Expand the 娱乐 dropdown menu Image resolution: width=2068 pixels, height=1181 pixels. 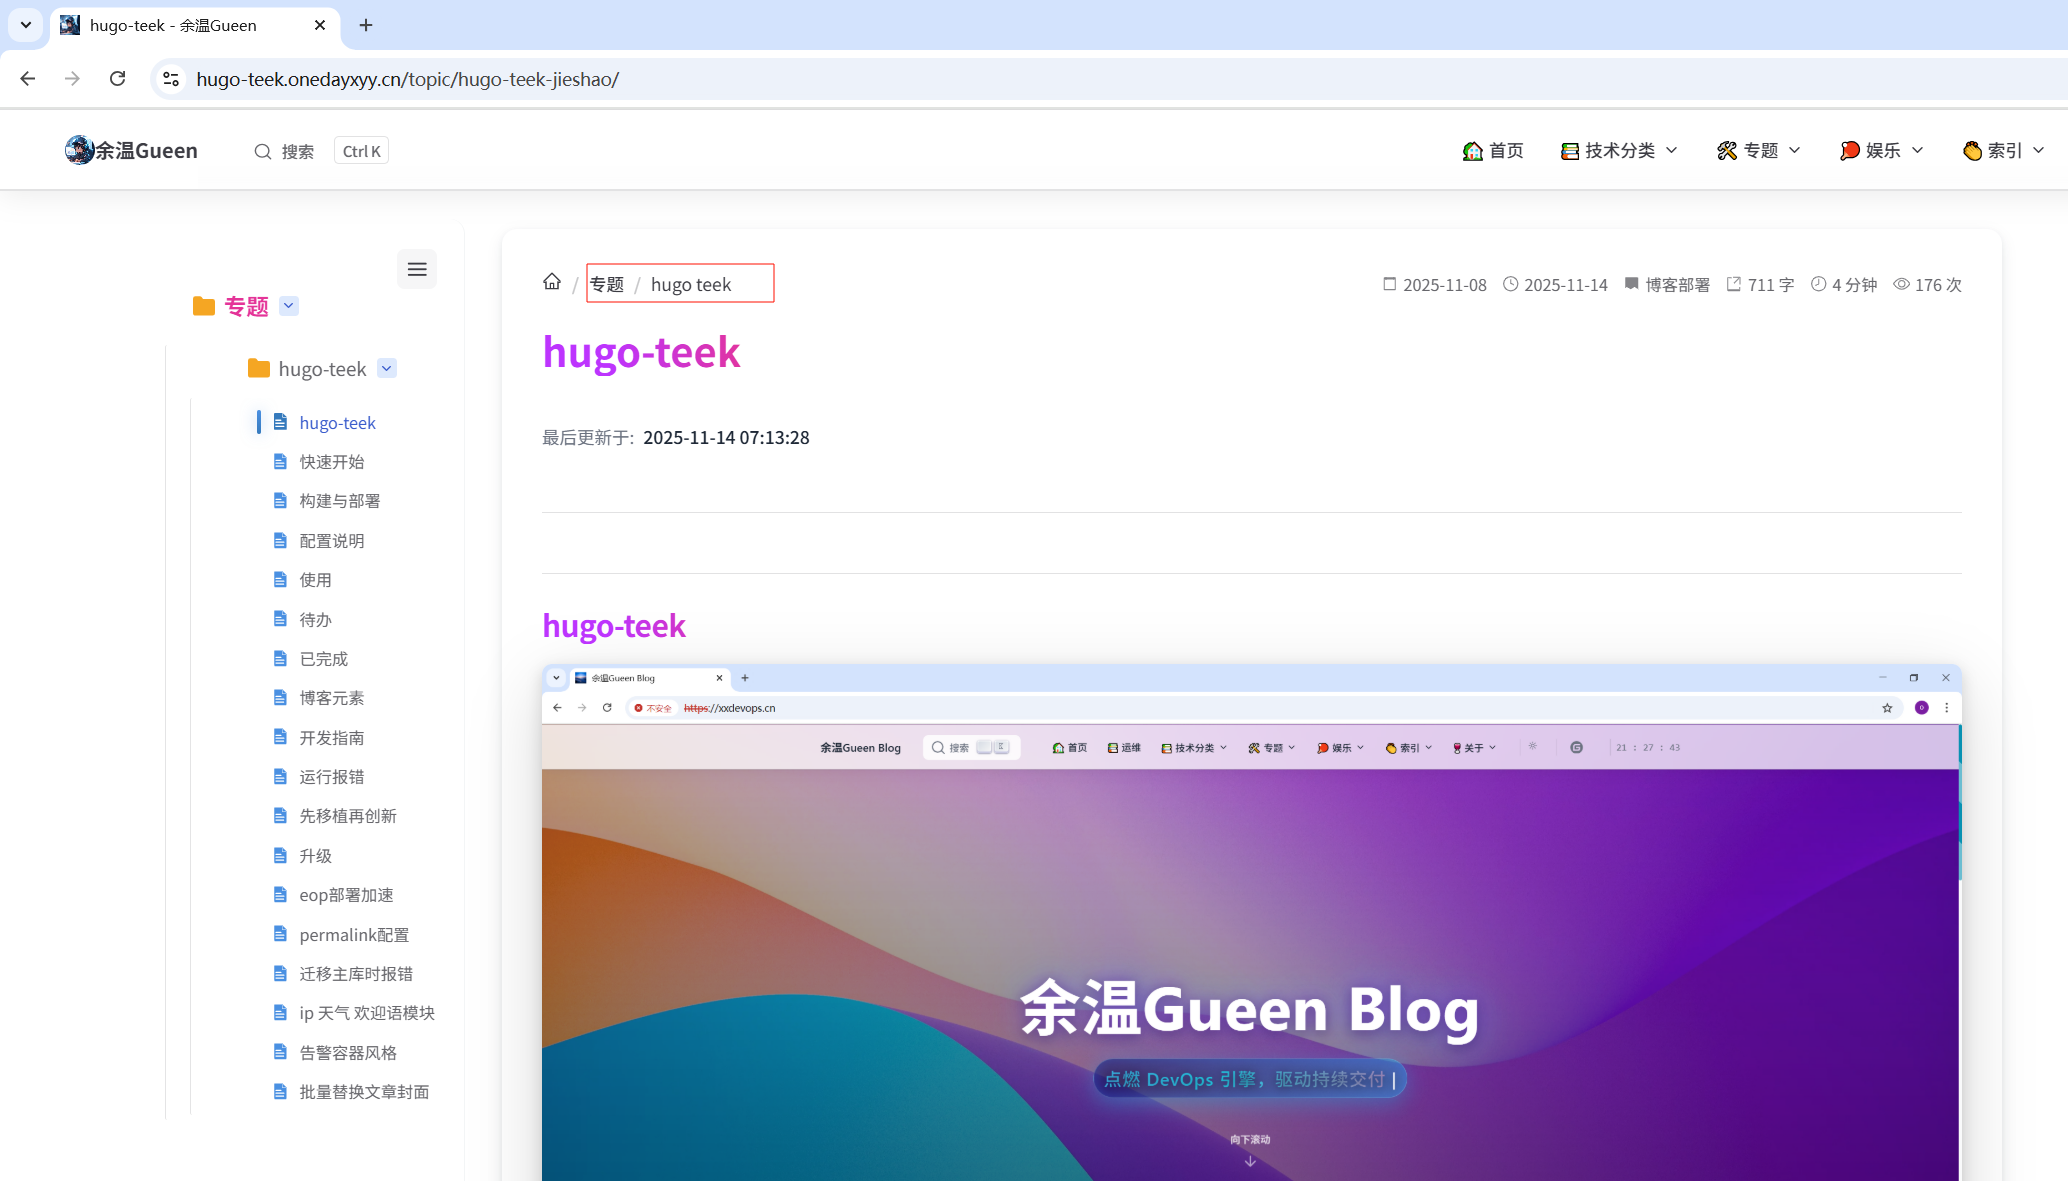(1882, 150)
